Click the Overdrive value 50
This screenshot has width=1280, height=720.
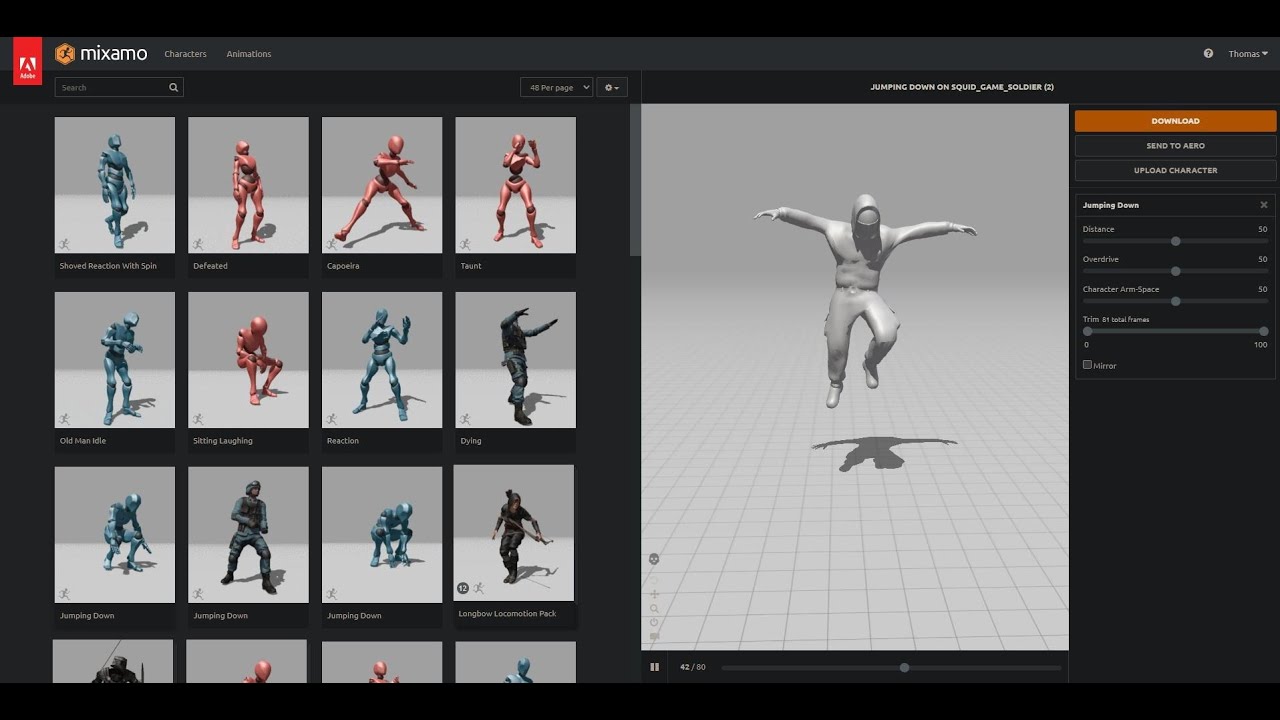pos(1263,259)
